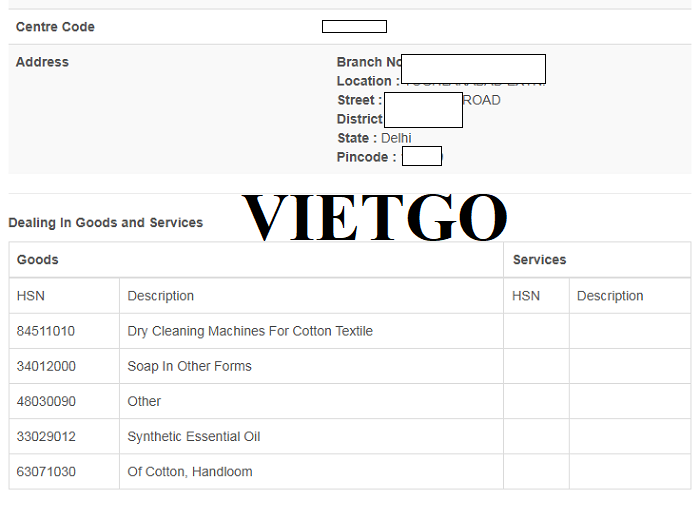Click the Services column header

point(539,260)
